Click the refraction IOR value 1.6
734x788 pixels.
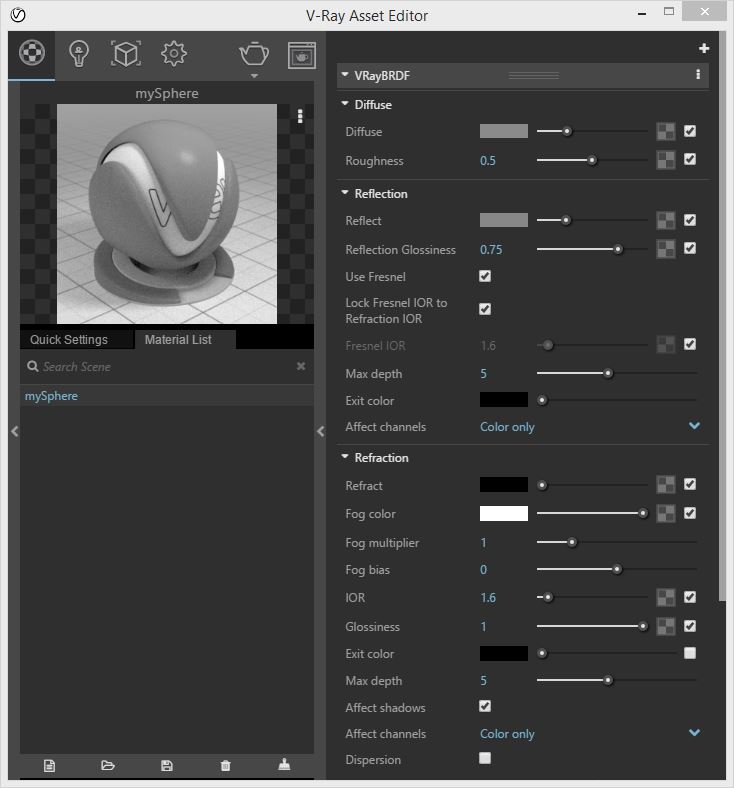(487, 598)
